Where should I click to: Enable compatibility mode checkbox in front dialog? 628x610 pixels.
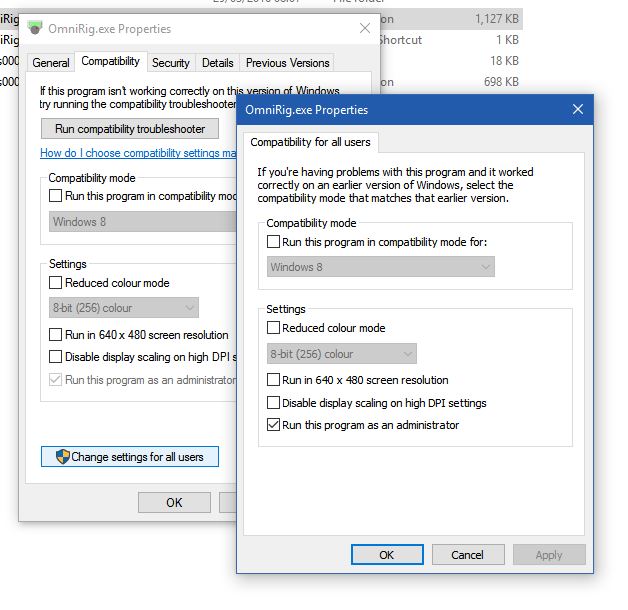pos(273,242)
